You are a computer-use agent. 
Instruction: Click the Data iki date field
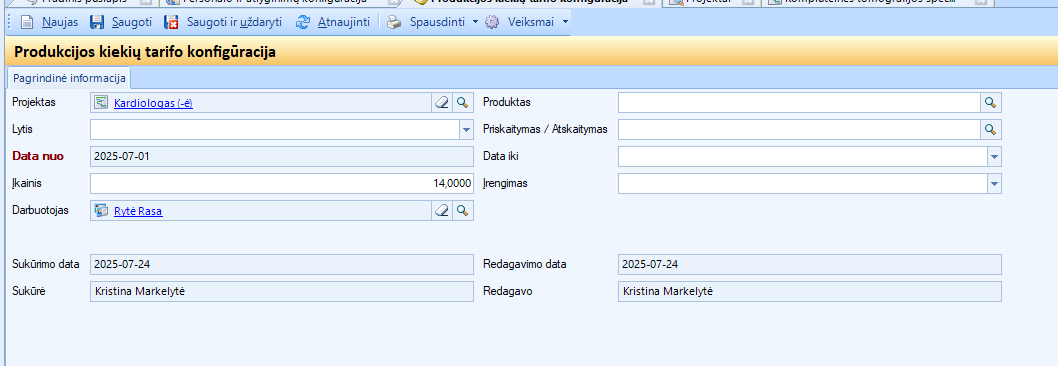point(803,157)
